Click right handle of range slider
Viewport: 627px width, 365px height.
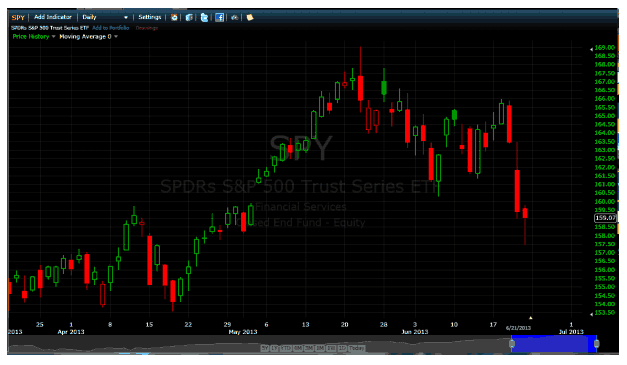[x=597, y=344]
